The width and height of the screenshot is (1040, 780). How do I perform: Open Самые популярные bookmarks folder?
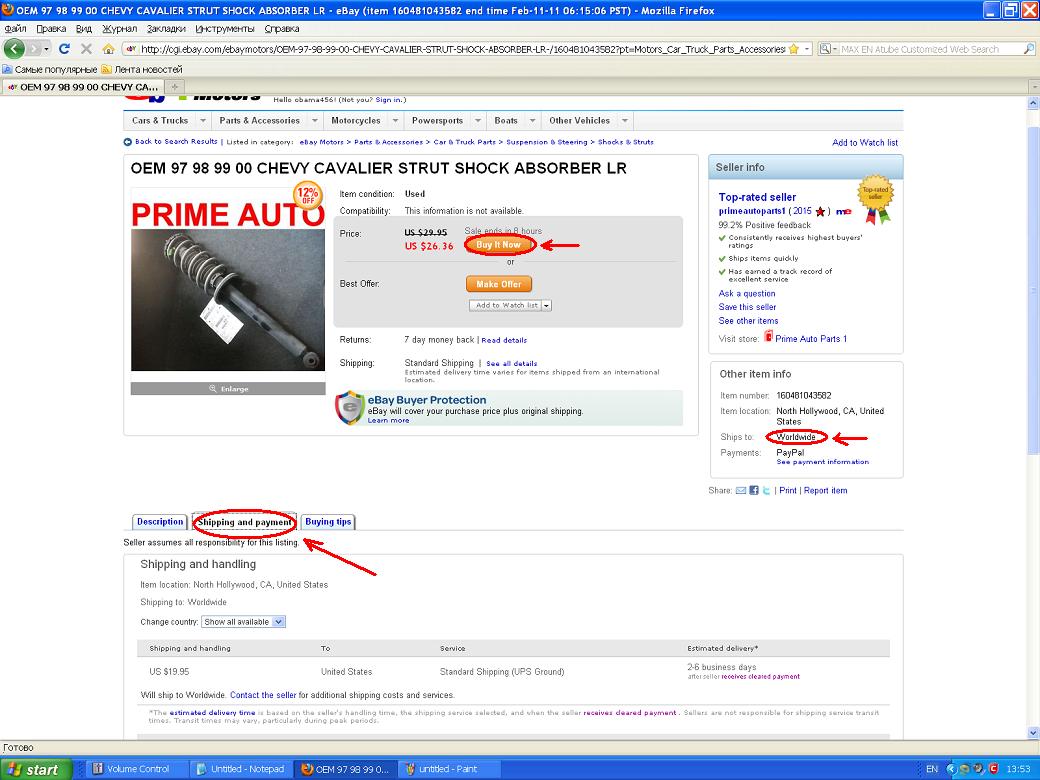[x=50, y=70]
